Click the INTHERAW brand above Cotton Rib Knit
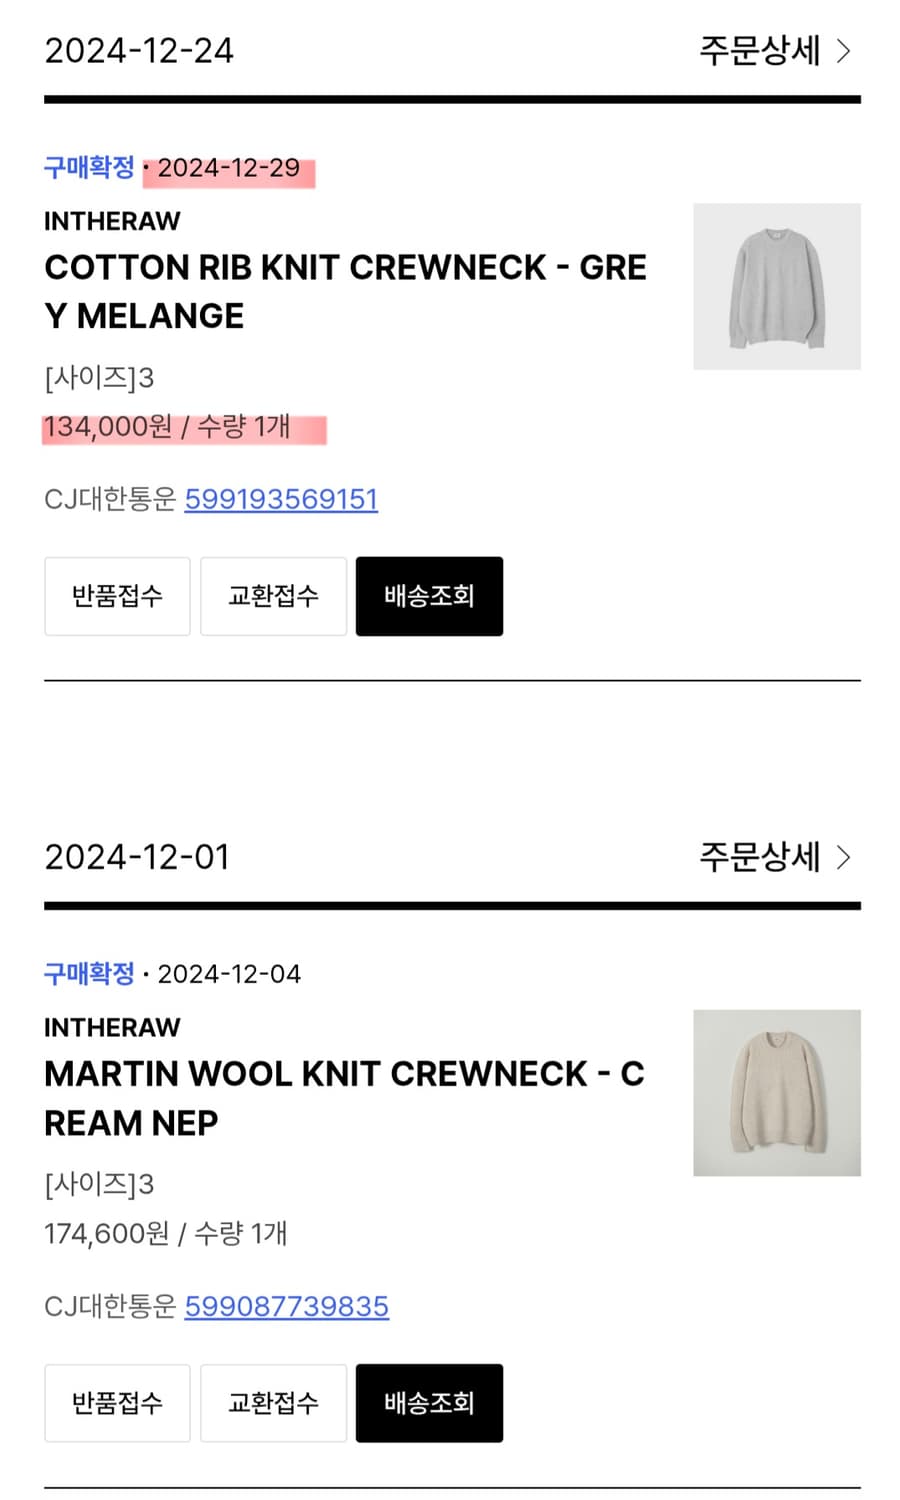Viewport: 900px width, 1500px height. (x=112, y=221)
